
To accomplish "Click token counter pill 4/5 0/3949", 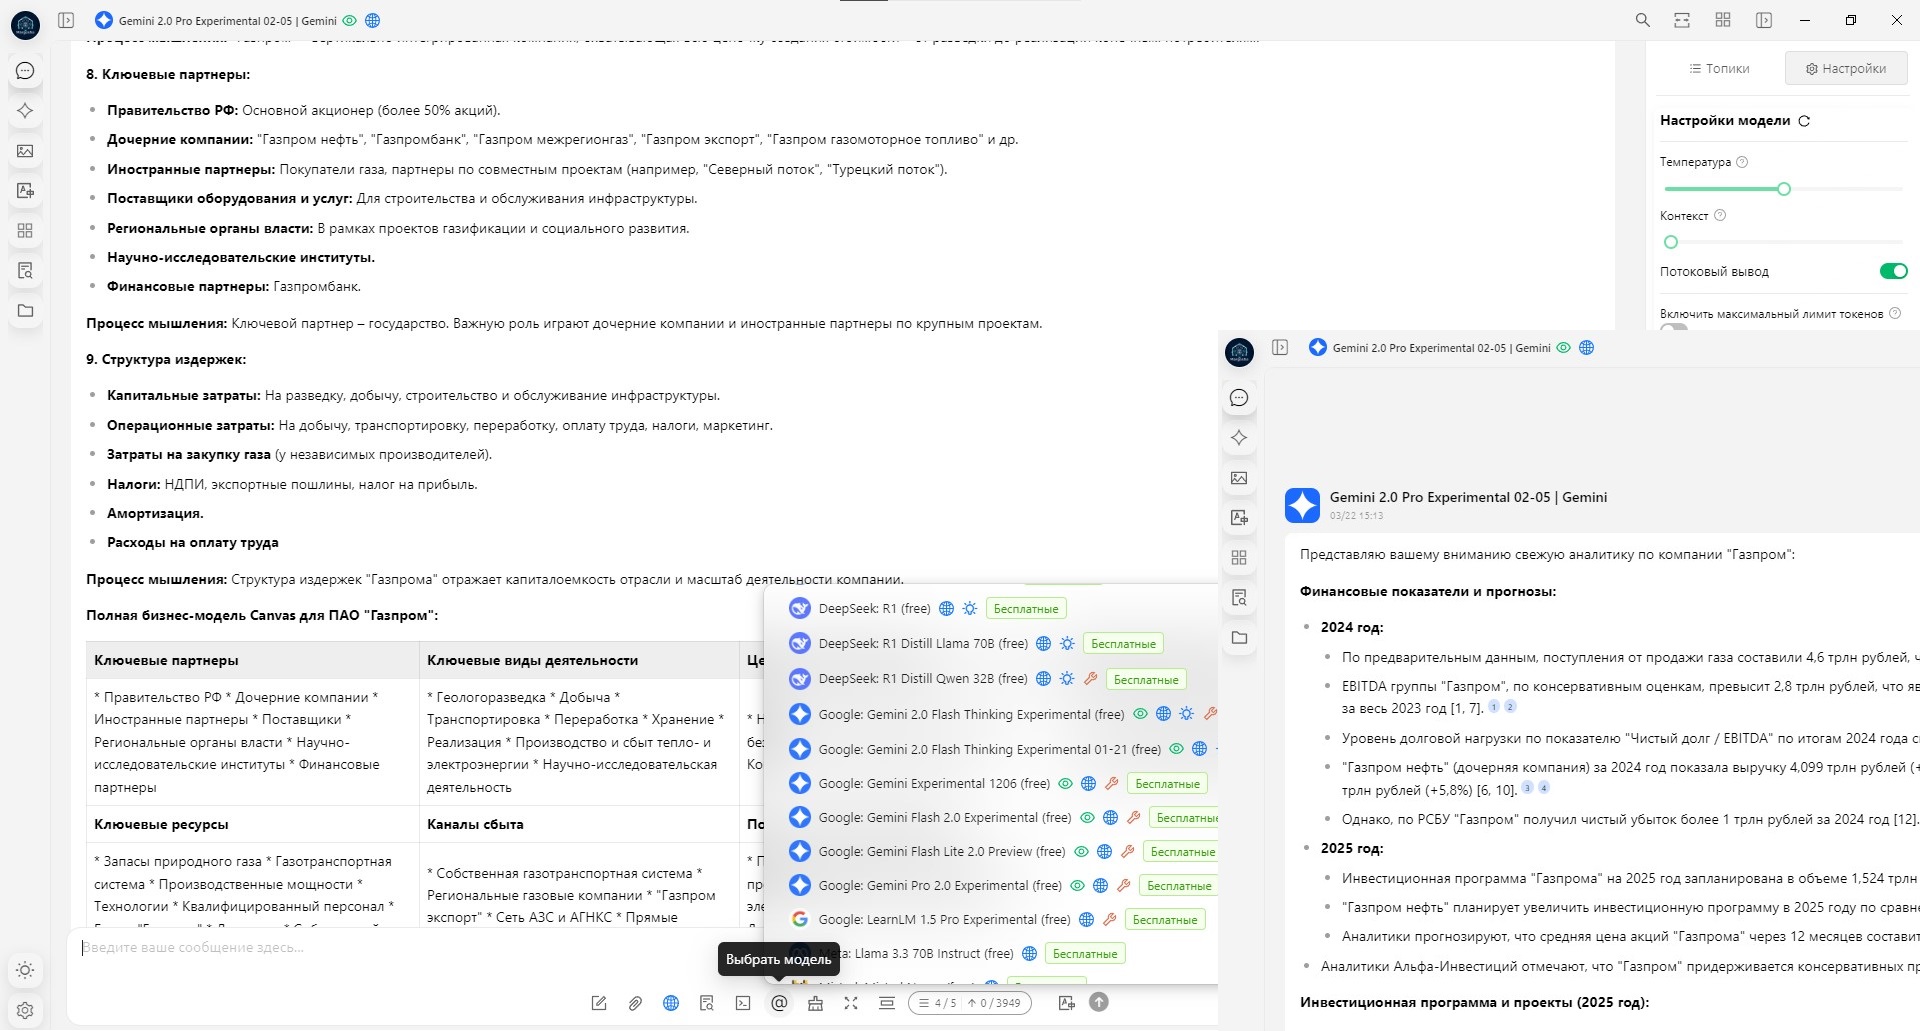I will (969, 1003).
